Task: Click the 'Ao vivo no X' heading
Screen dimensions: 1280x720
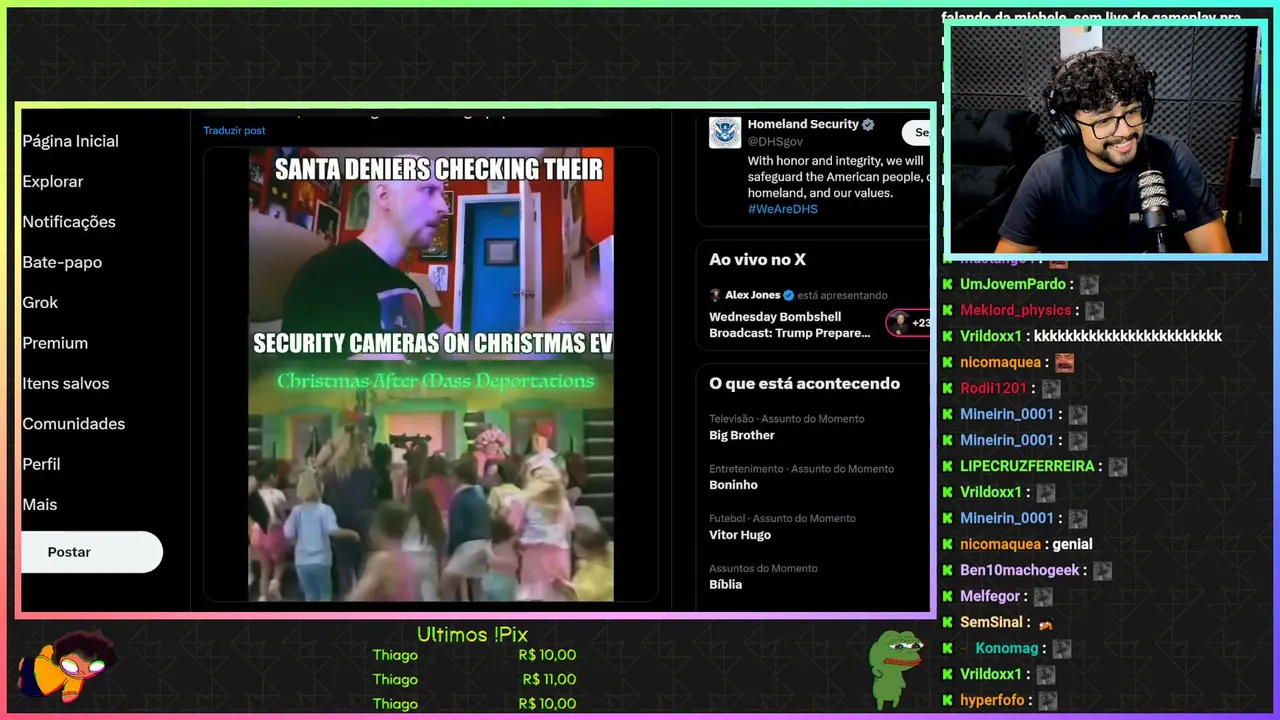Action: pos(757,260)
